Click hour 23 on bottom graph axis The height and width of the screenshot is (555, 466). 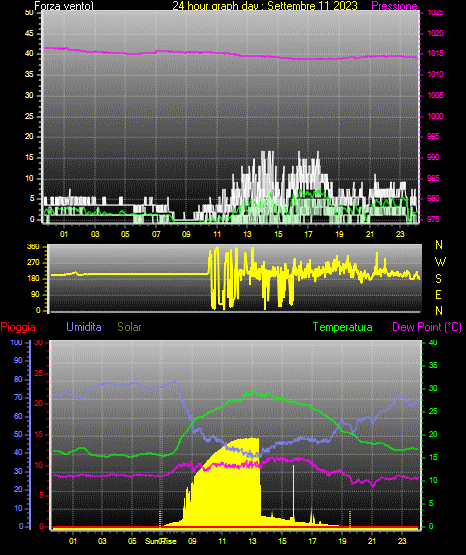click(402, 541)
